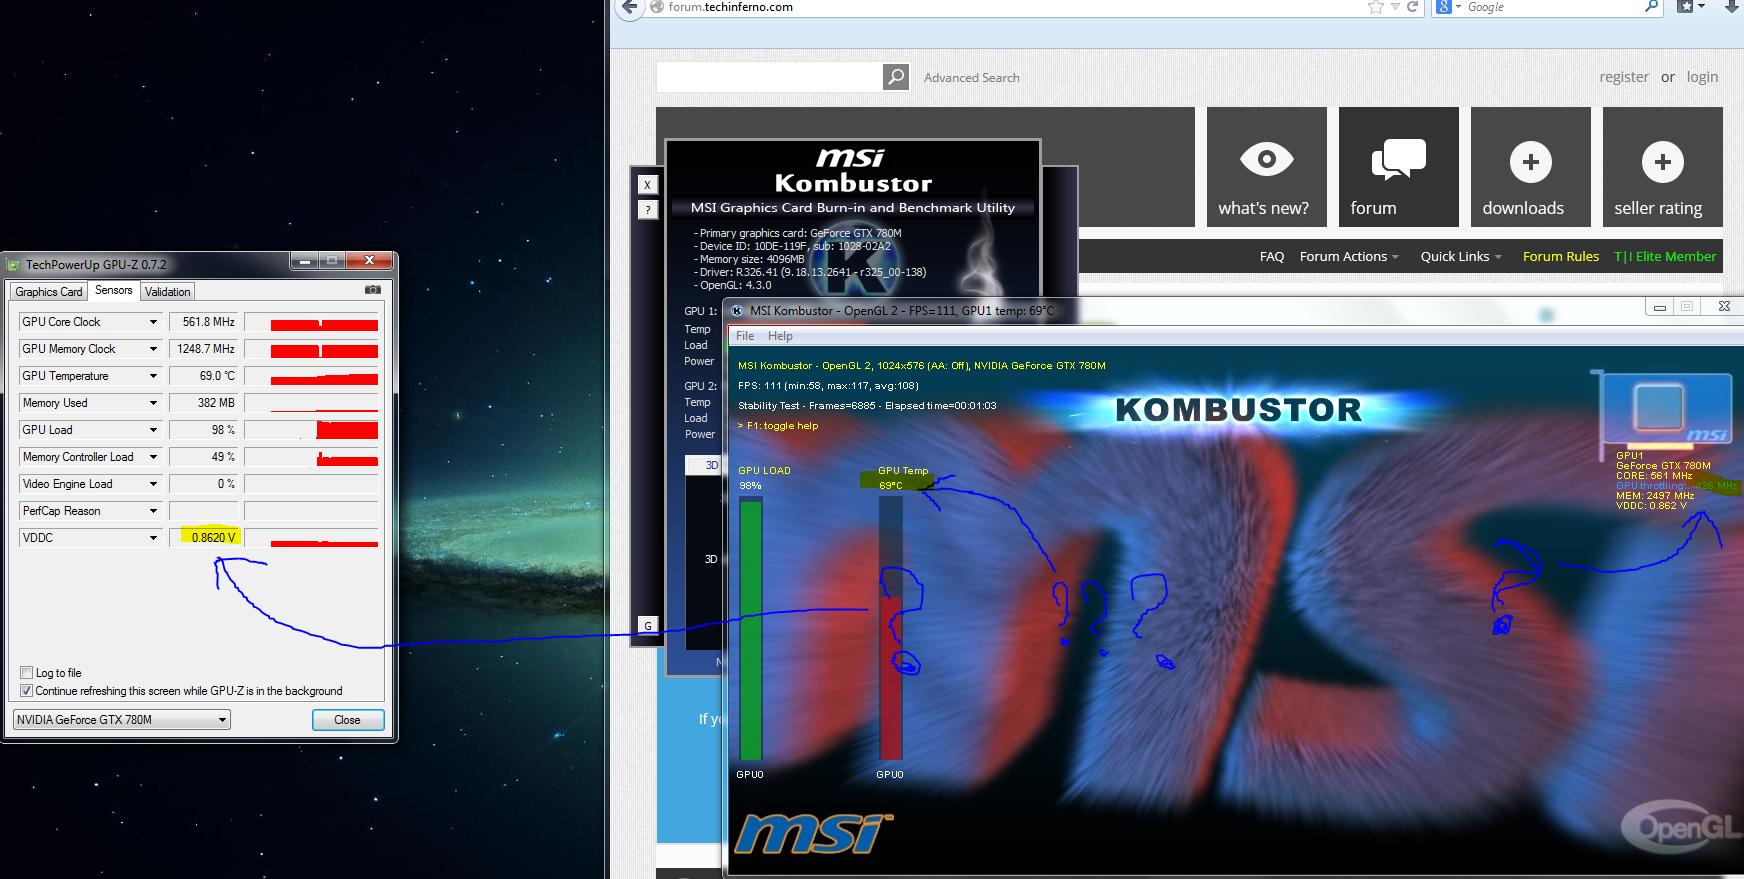Open the GPU Temperature sensor dropdown

click(153, 376)
